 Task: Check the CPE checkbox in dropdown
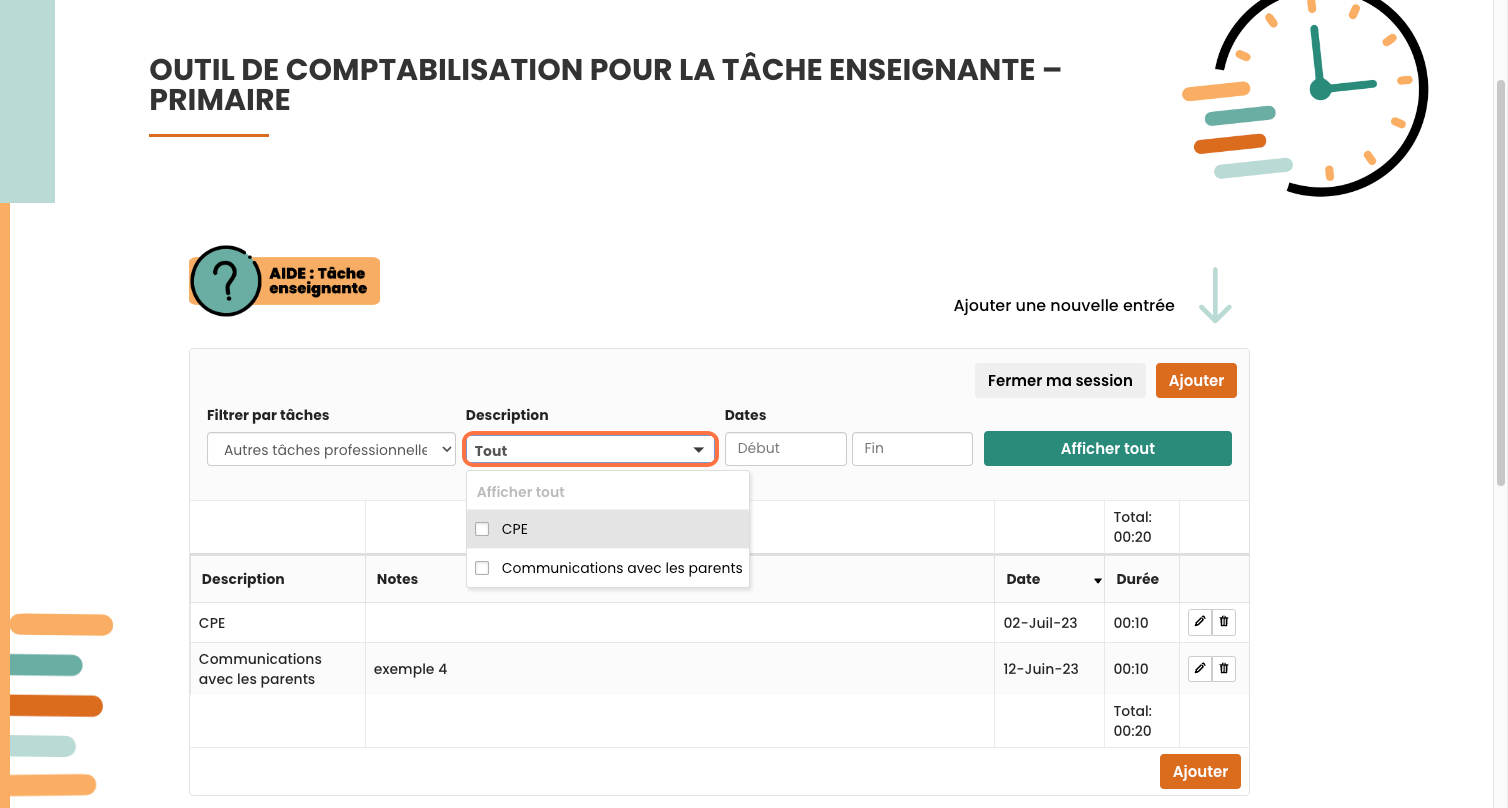point(482,529)
